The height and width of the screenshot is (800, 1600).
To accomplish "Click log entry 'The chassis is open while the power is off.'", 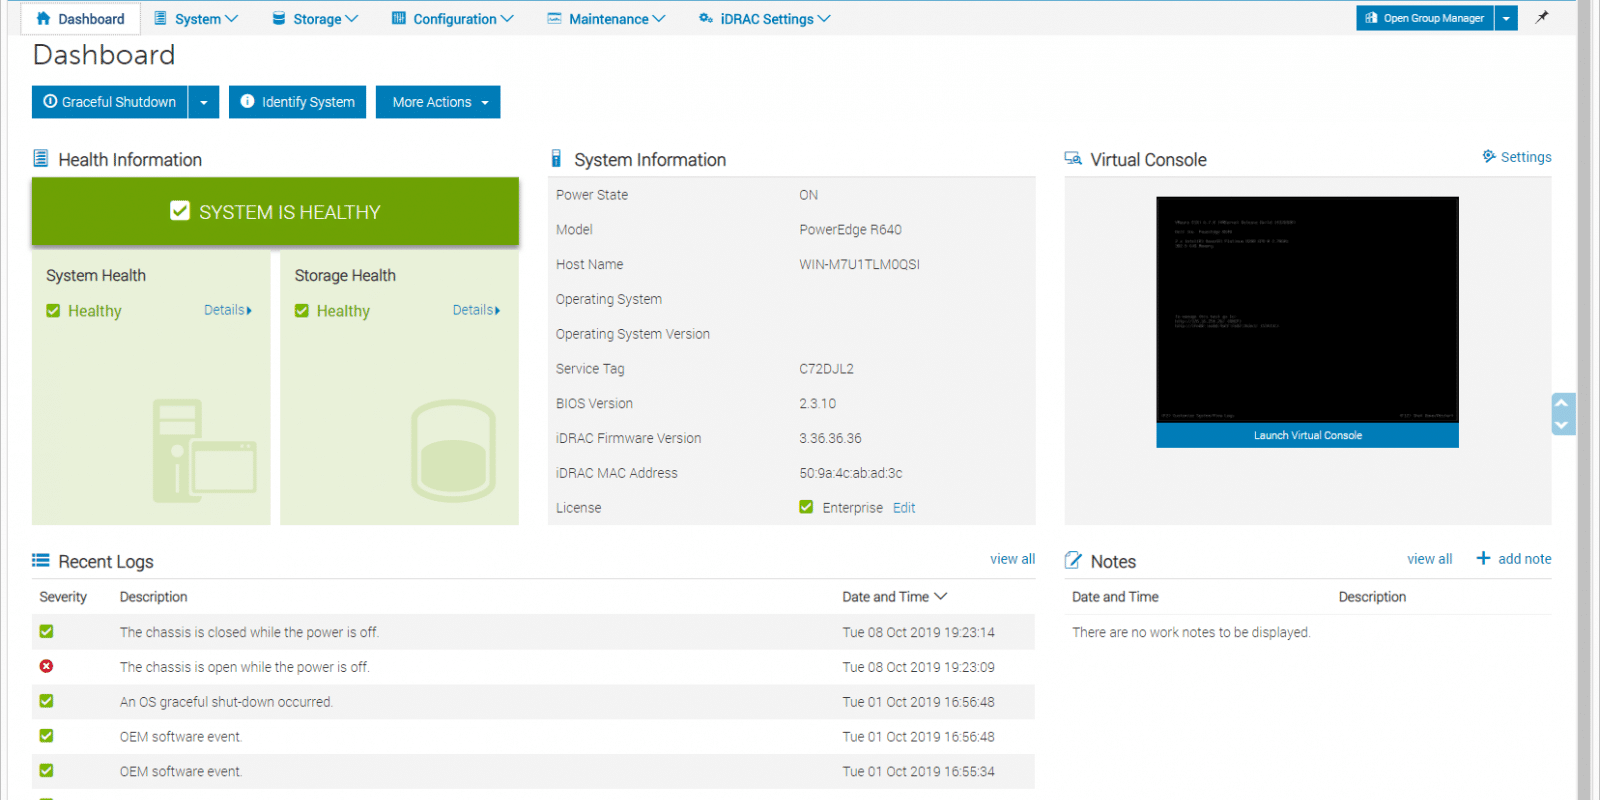I will tap(245, 667).
